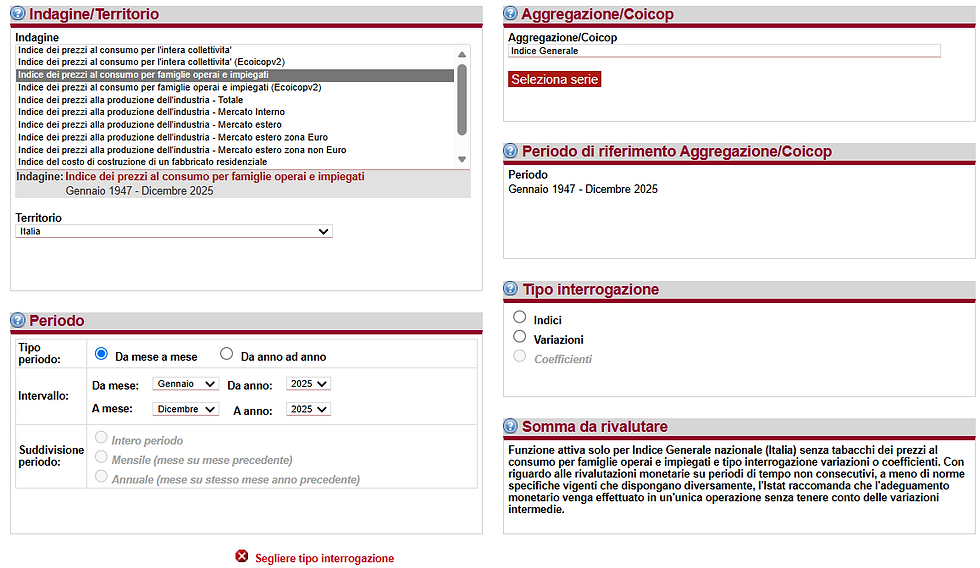Open the Da mese Gennaio dropdown
Viewport: 980px width, 568px height.
[x=186, y=384]
